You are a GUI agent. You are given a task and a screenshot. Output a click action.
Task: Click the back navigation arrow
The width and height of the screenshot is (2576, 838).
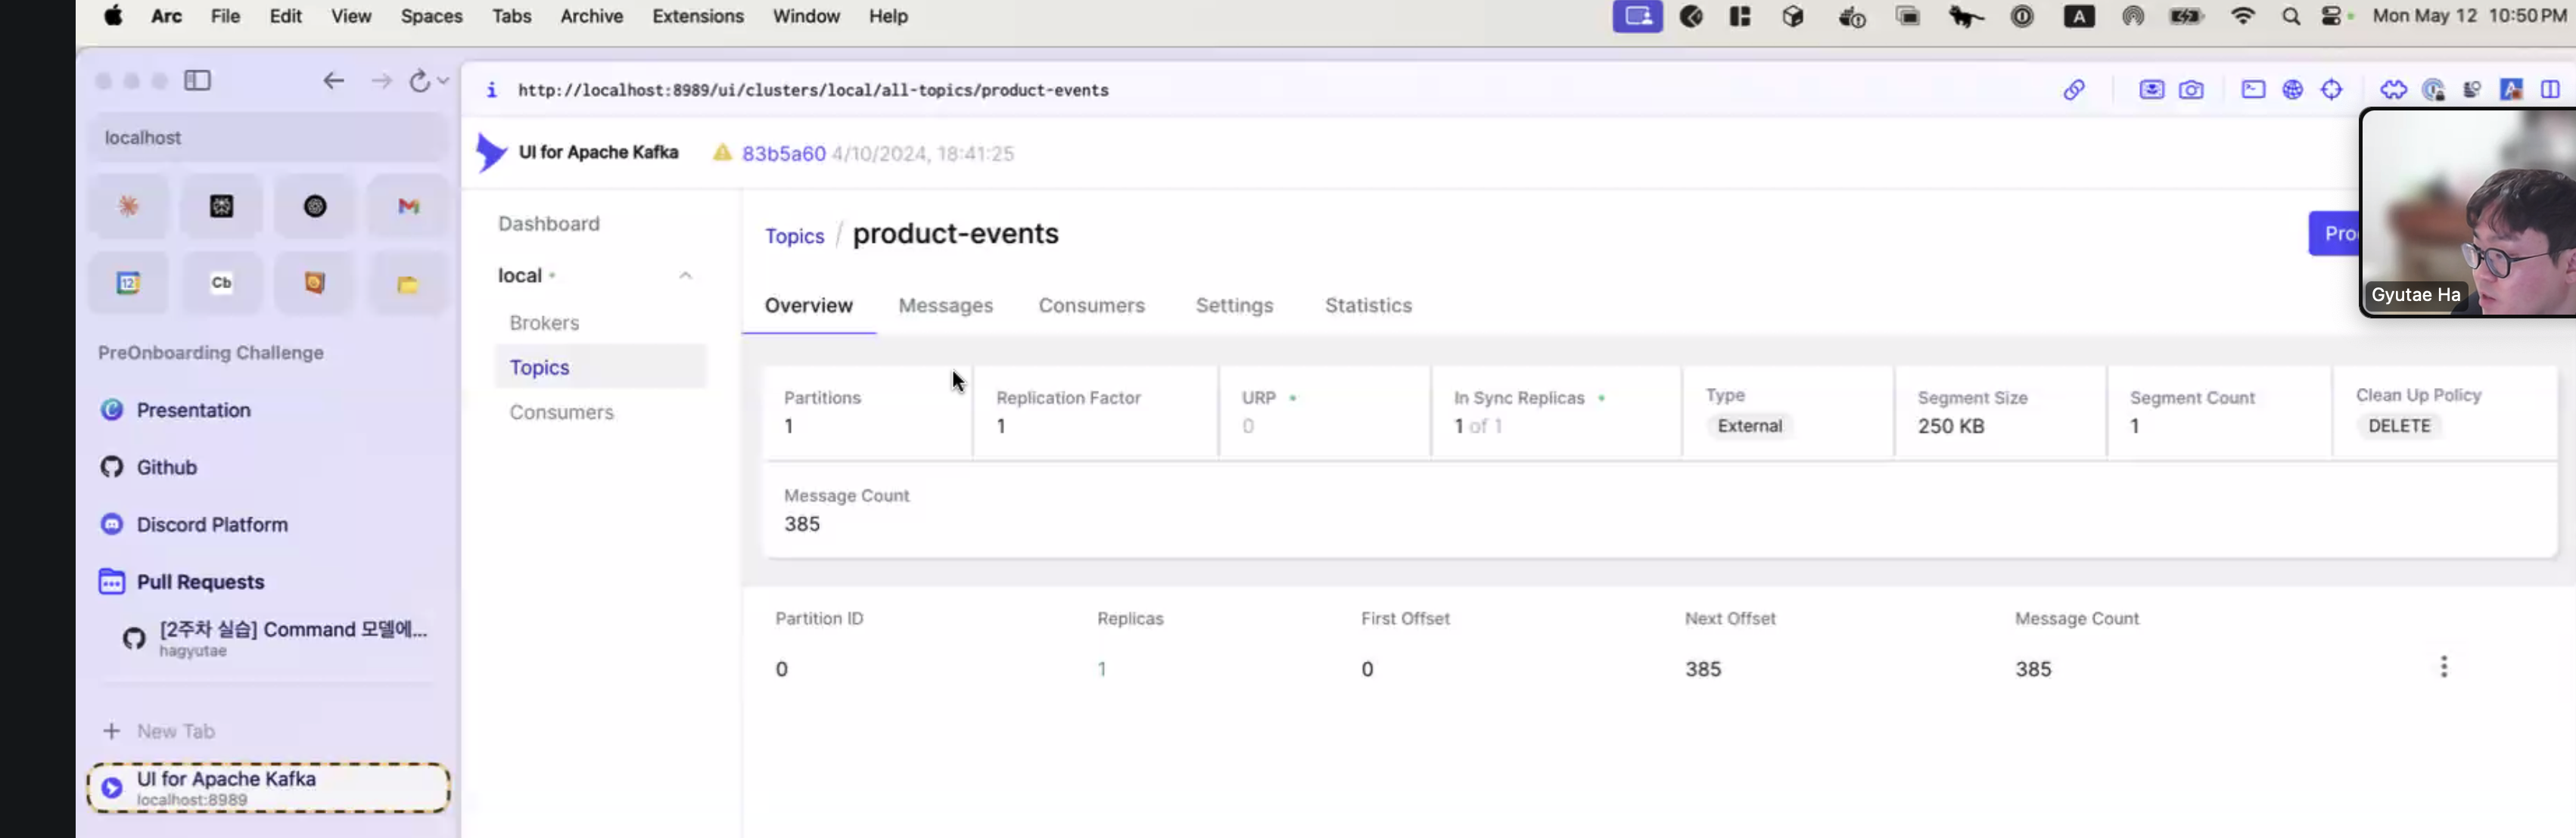pyautogui.click(x=333, y=81)
